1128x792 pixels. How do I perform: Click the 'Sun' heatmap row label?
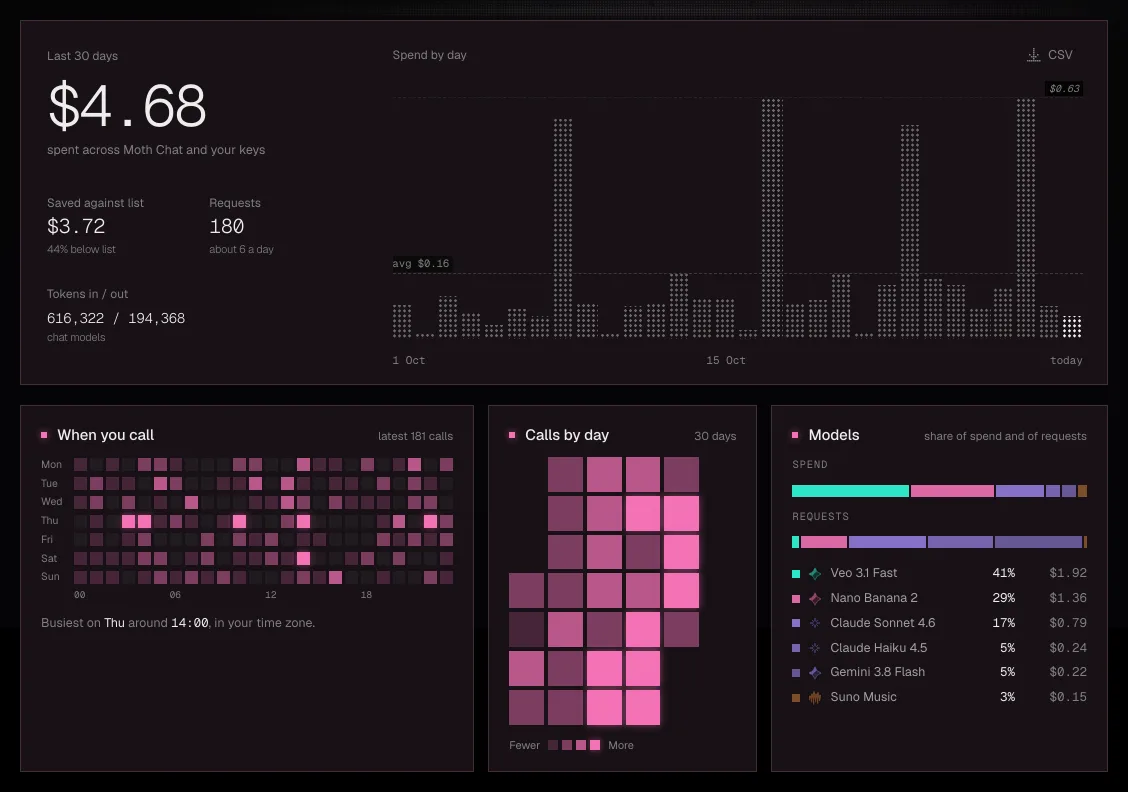coord(50,576)
